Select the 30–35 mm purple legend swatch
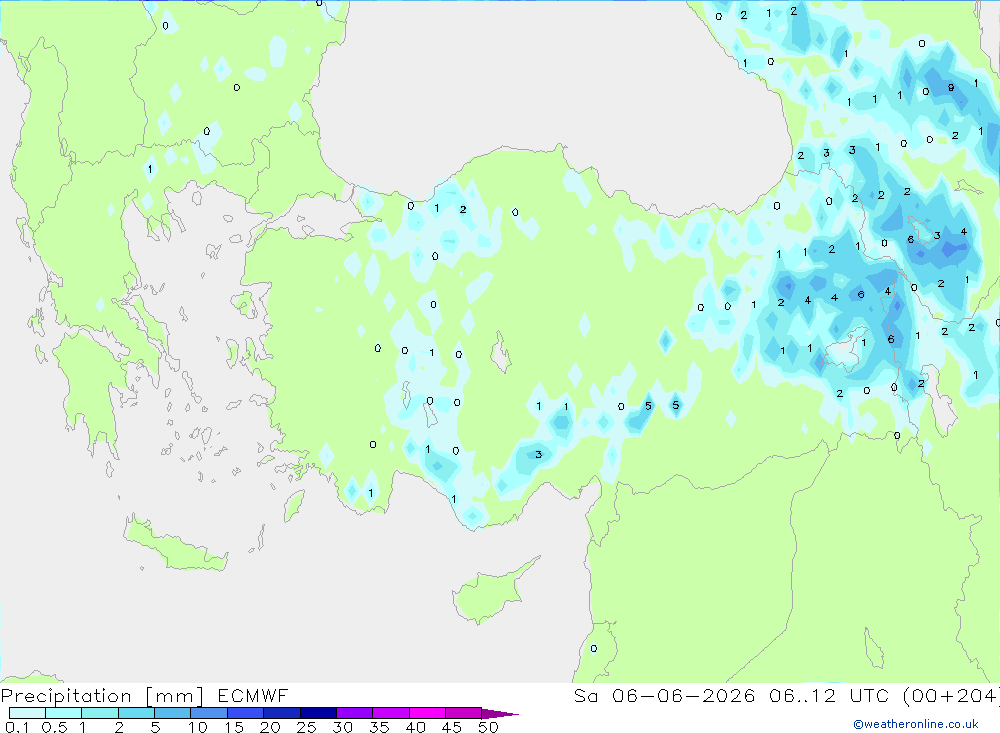This screenshot has width=1000, height=733. pyautogui.click(x=355, y=713)
